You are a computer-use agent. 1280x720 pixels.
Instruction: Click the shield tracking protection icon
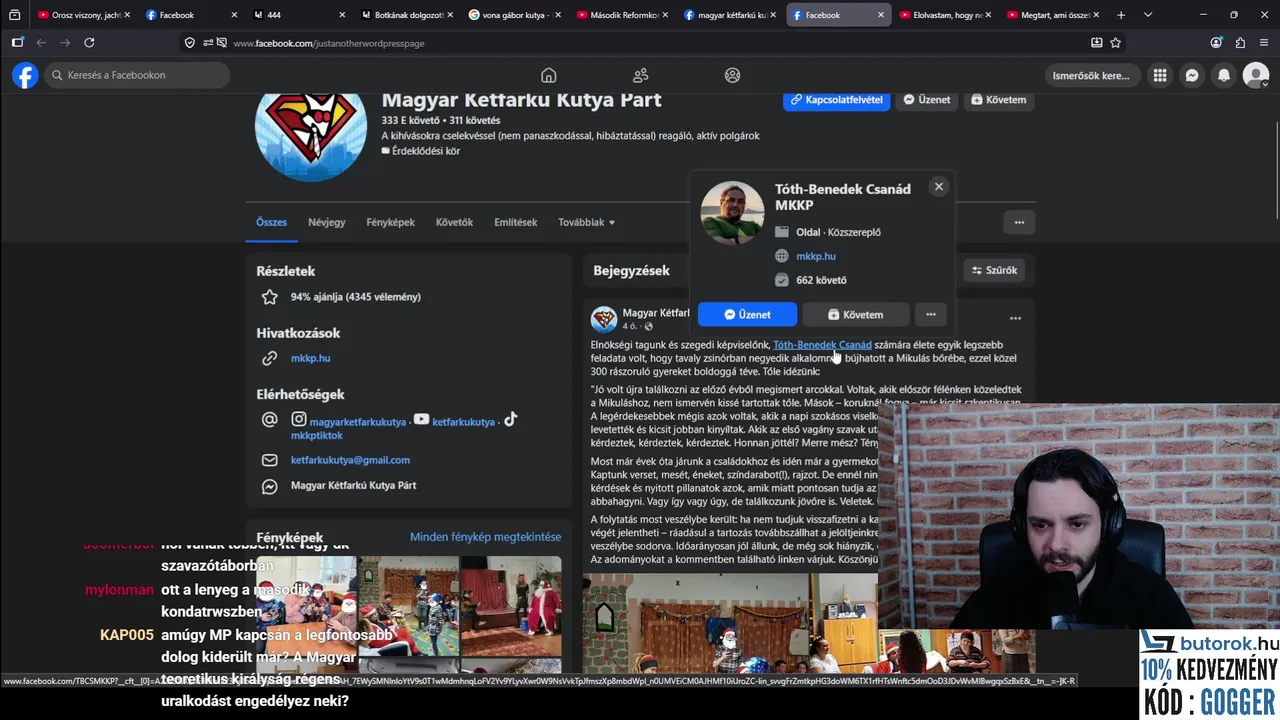point(190,43)
